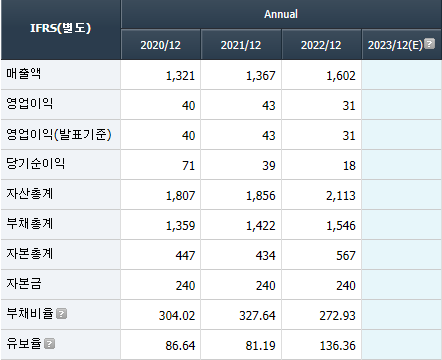Click the 영업이익 row label
This screenshot has height=360, width=442.
[x=29, y=103]
